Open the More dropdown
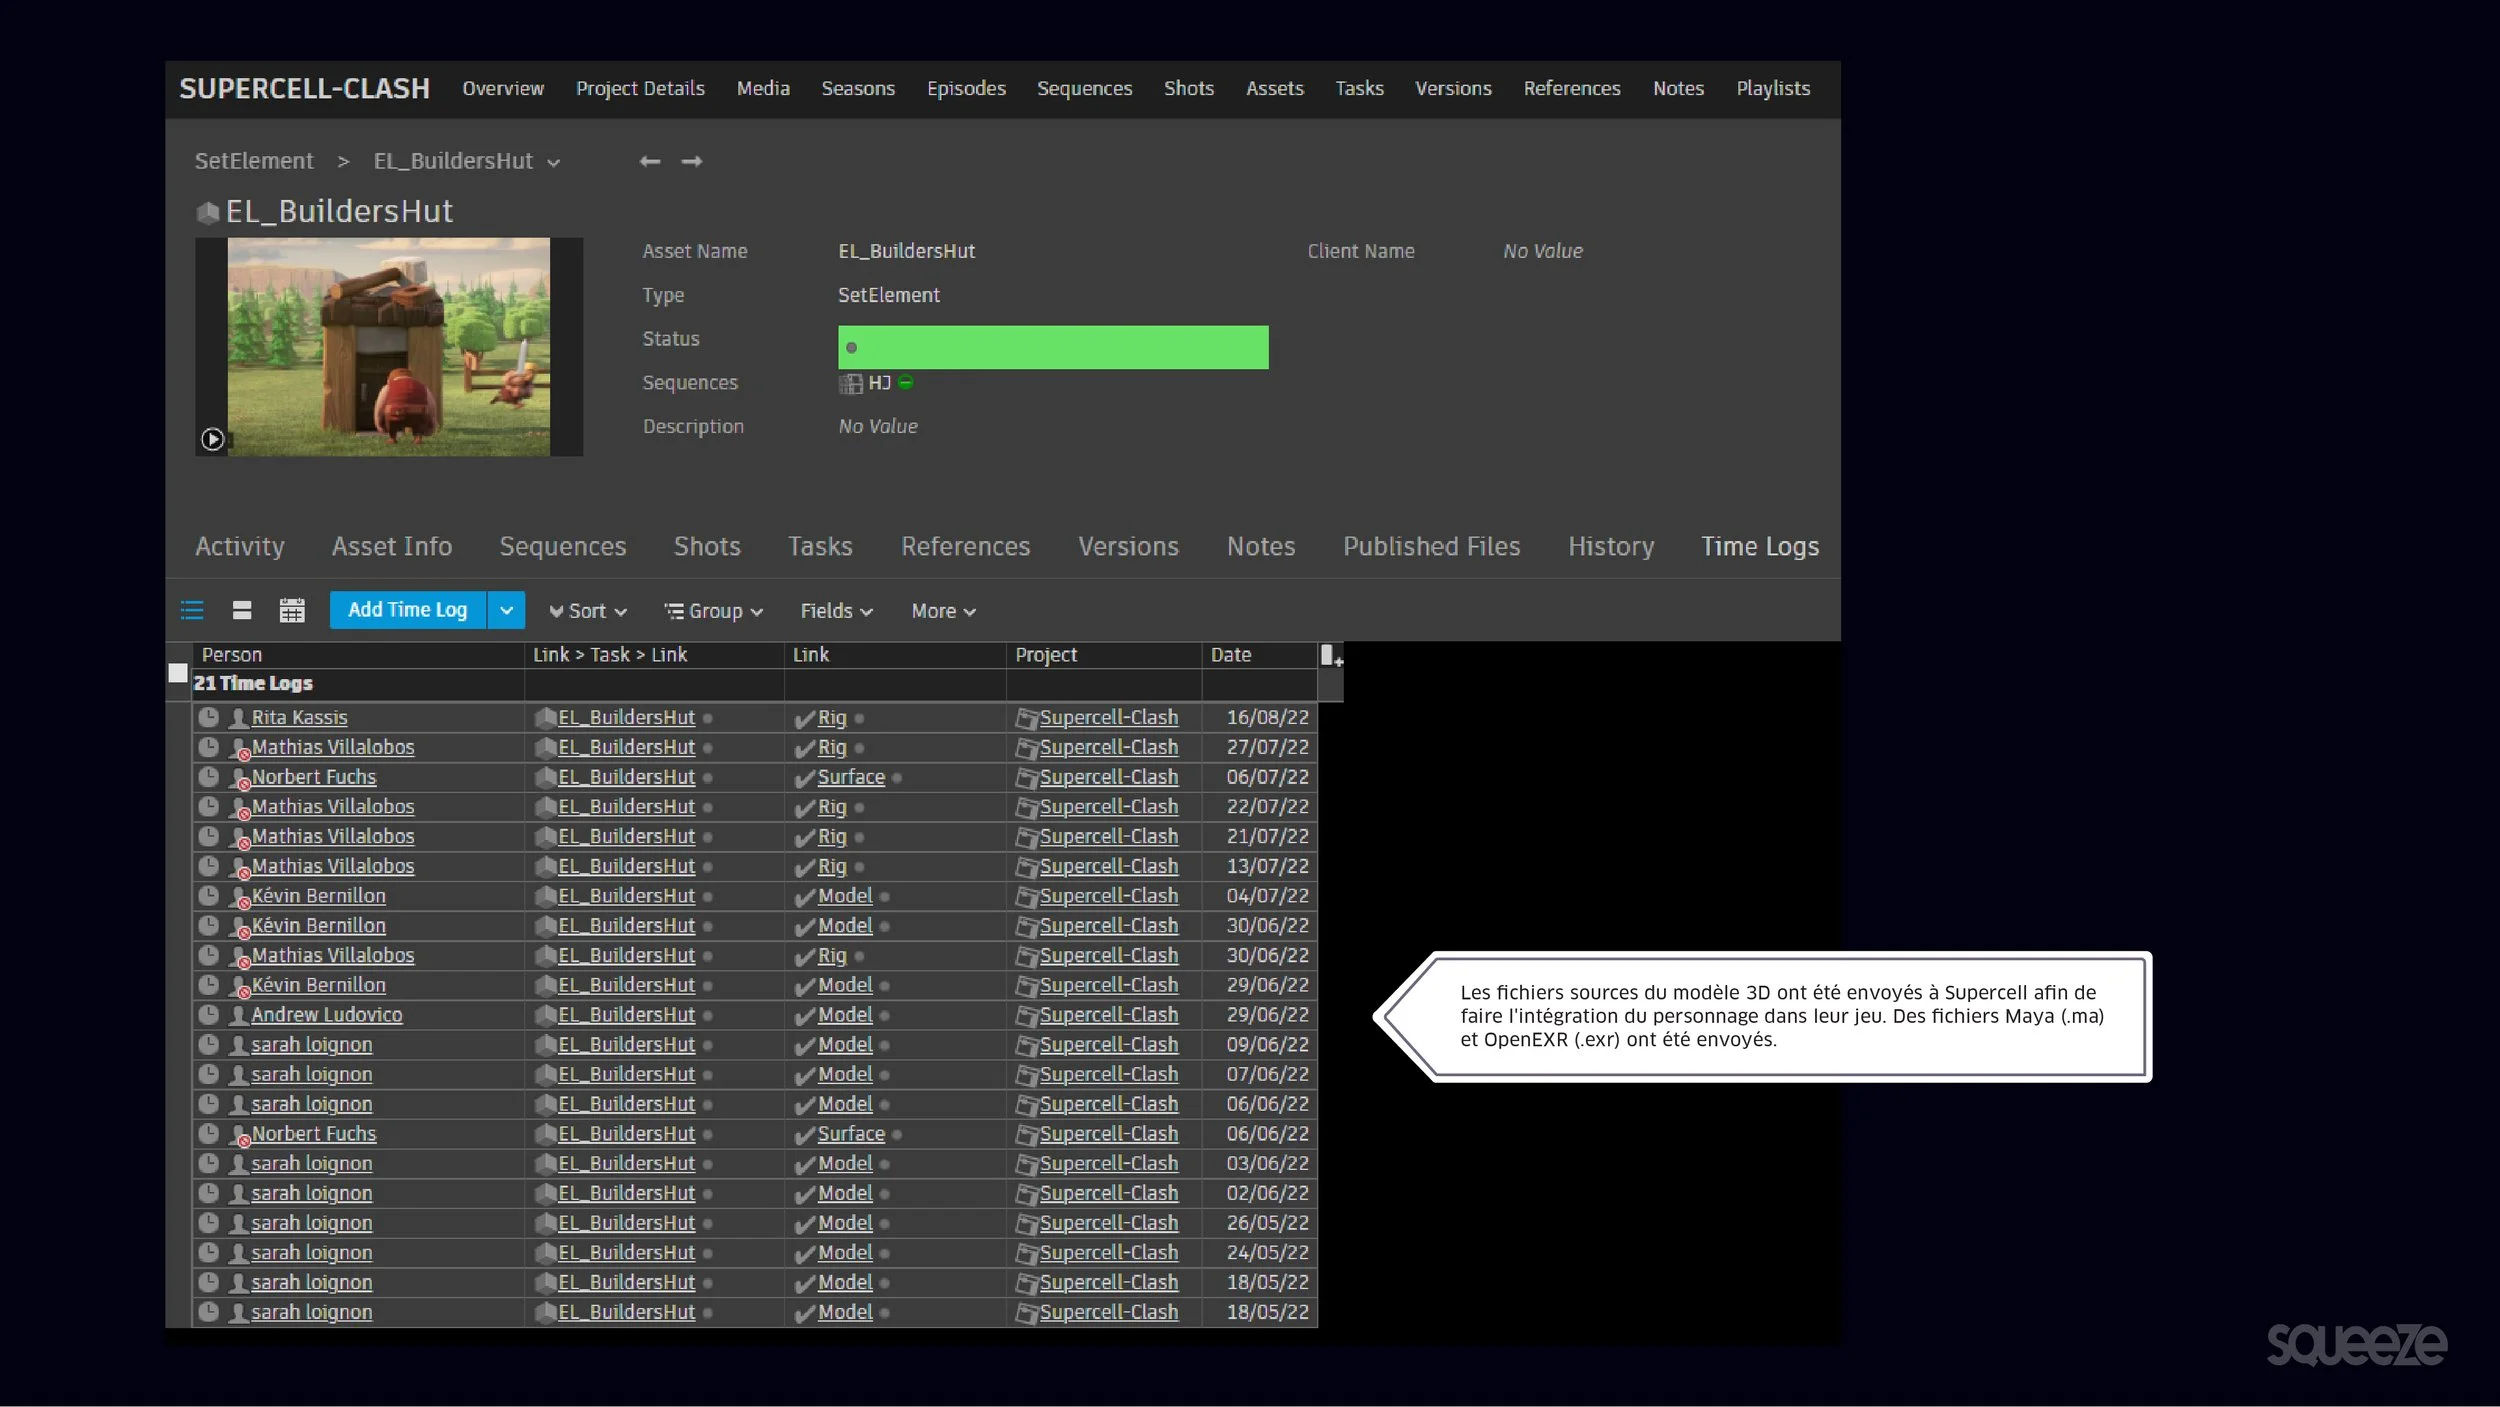Viewport: 2500px width, 1407px height. coord(944,611)
